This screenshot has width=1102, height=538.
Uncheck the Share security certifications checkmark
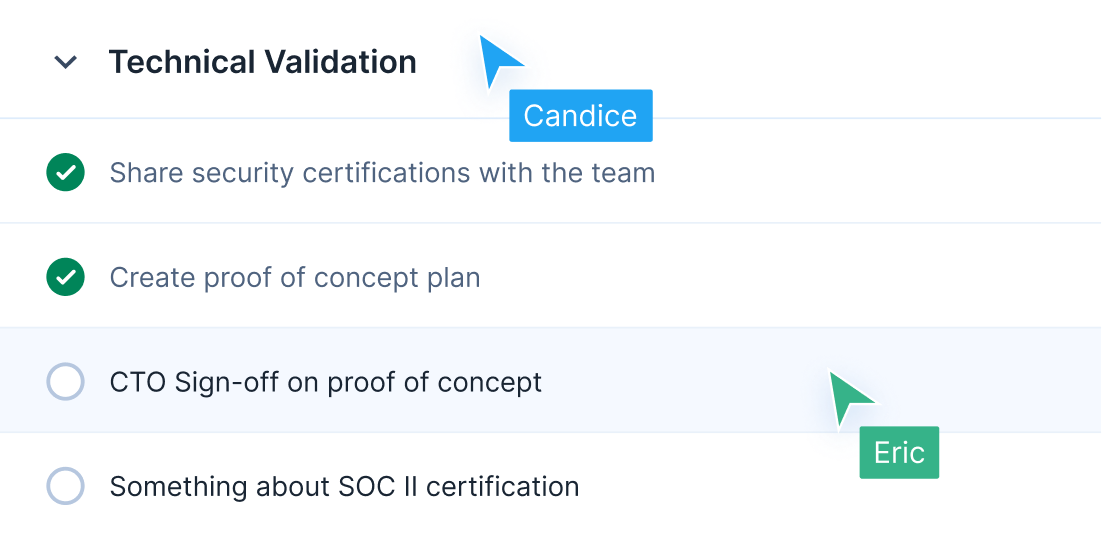(x=65, y=173)
